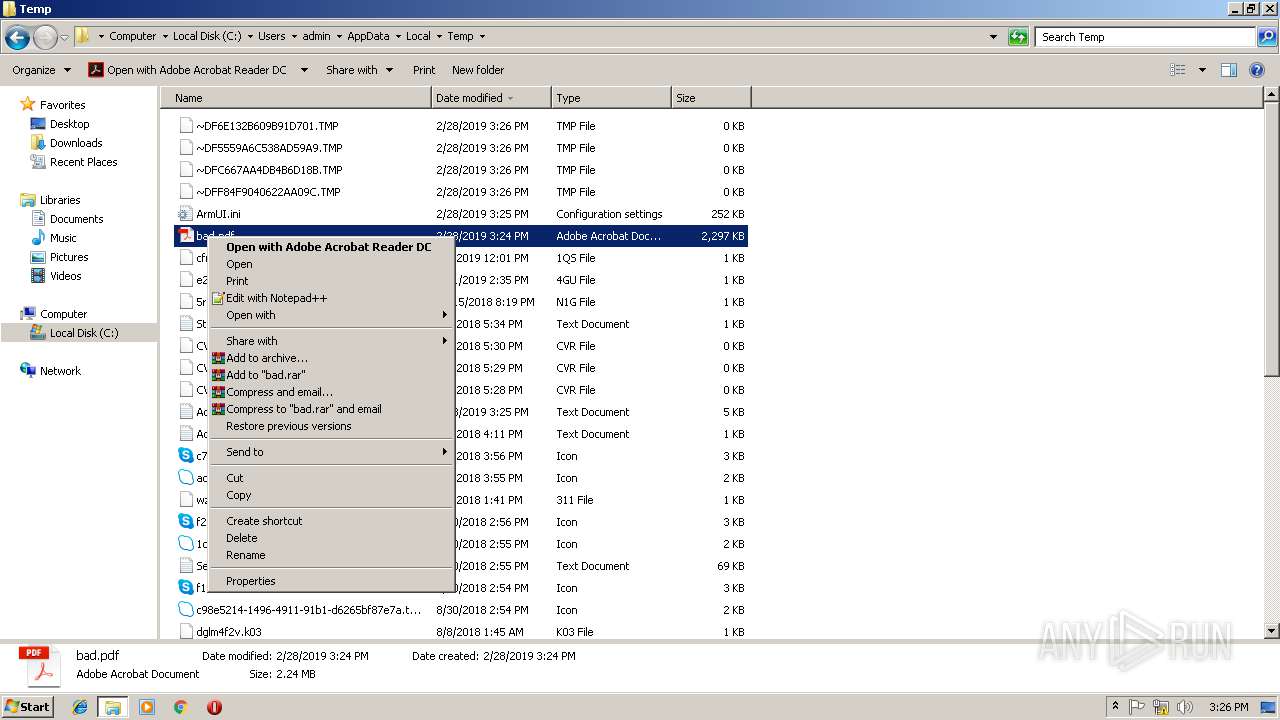
Task: Click the Action Center flag tray icon
Action: pyautogui.click(x=1137, y=707)
